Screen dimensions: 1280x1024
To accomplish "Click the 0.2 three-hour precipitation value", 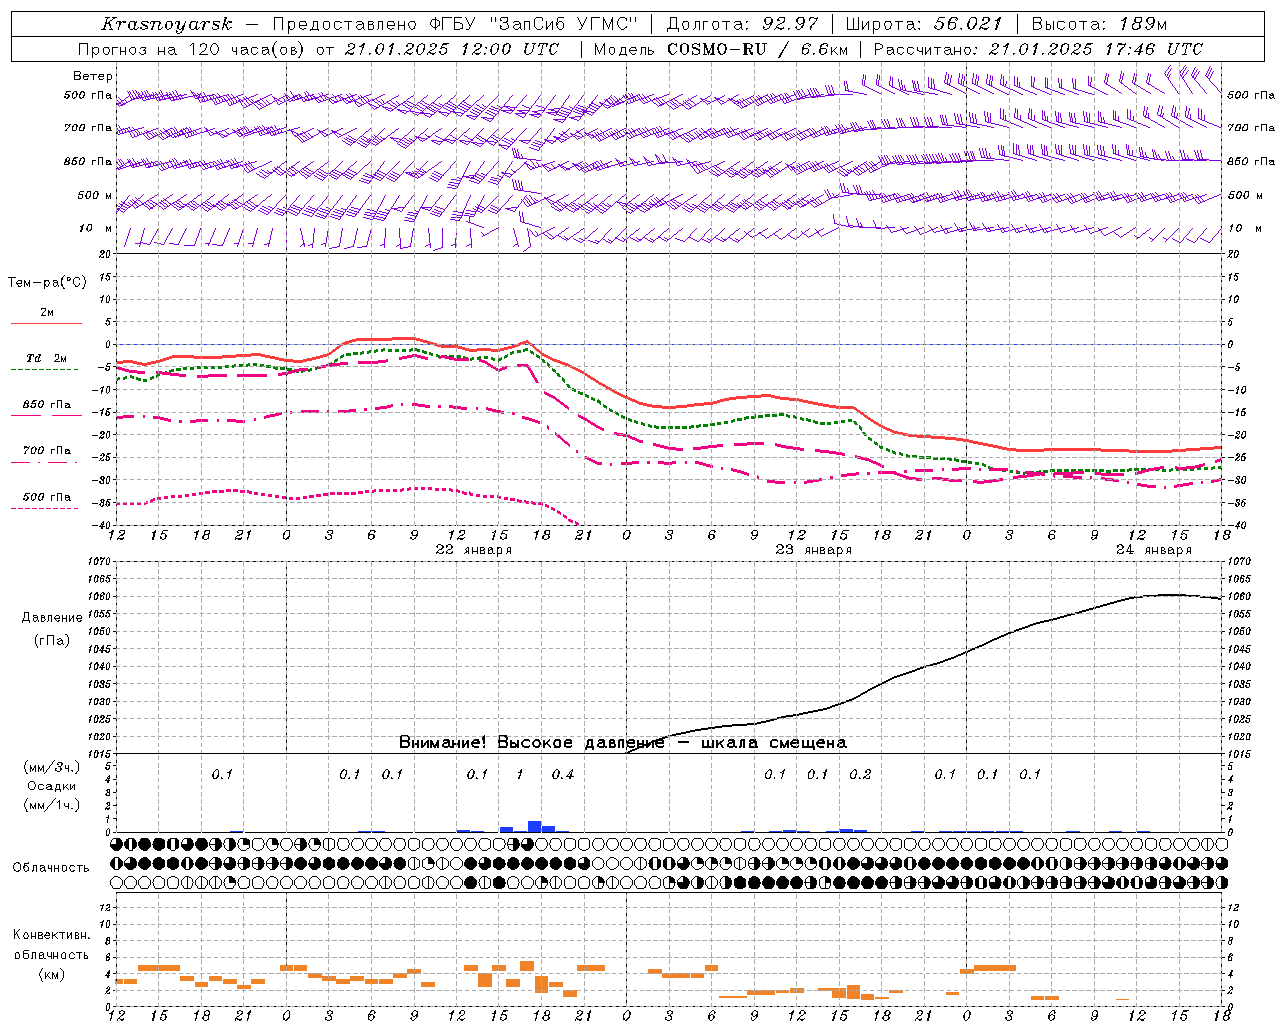I will [860, 775].
